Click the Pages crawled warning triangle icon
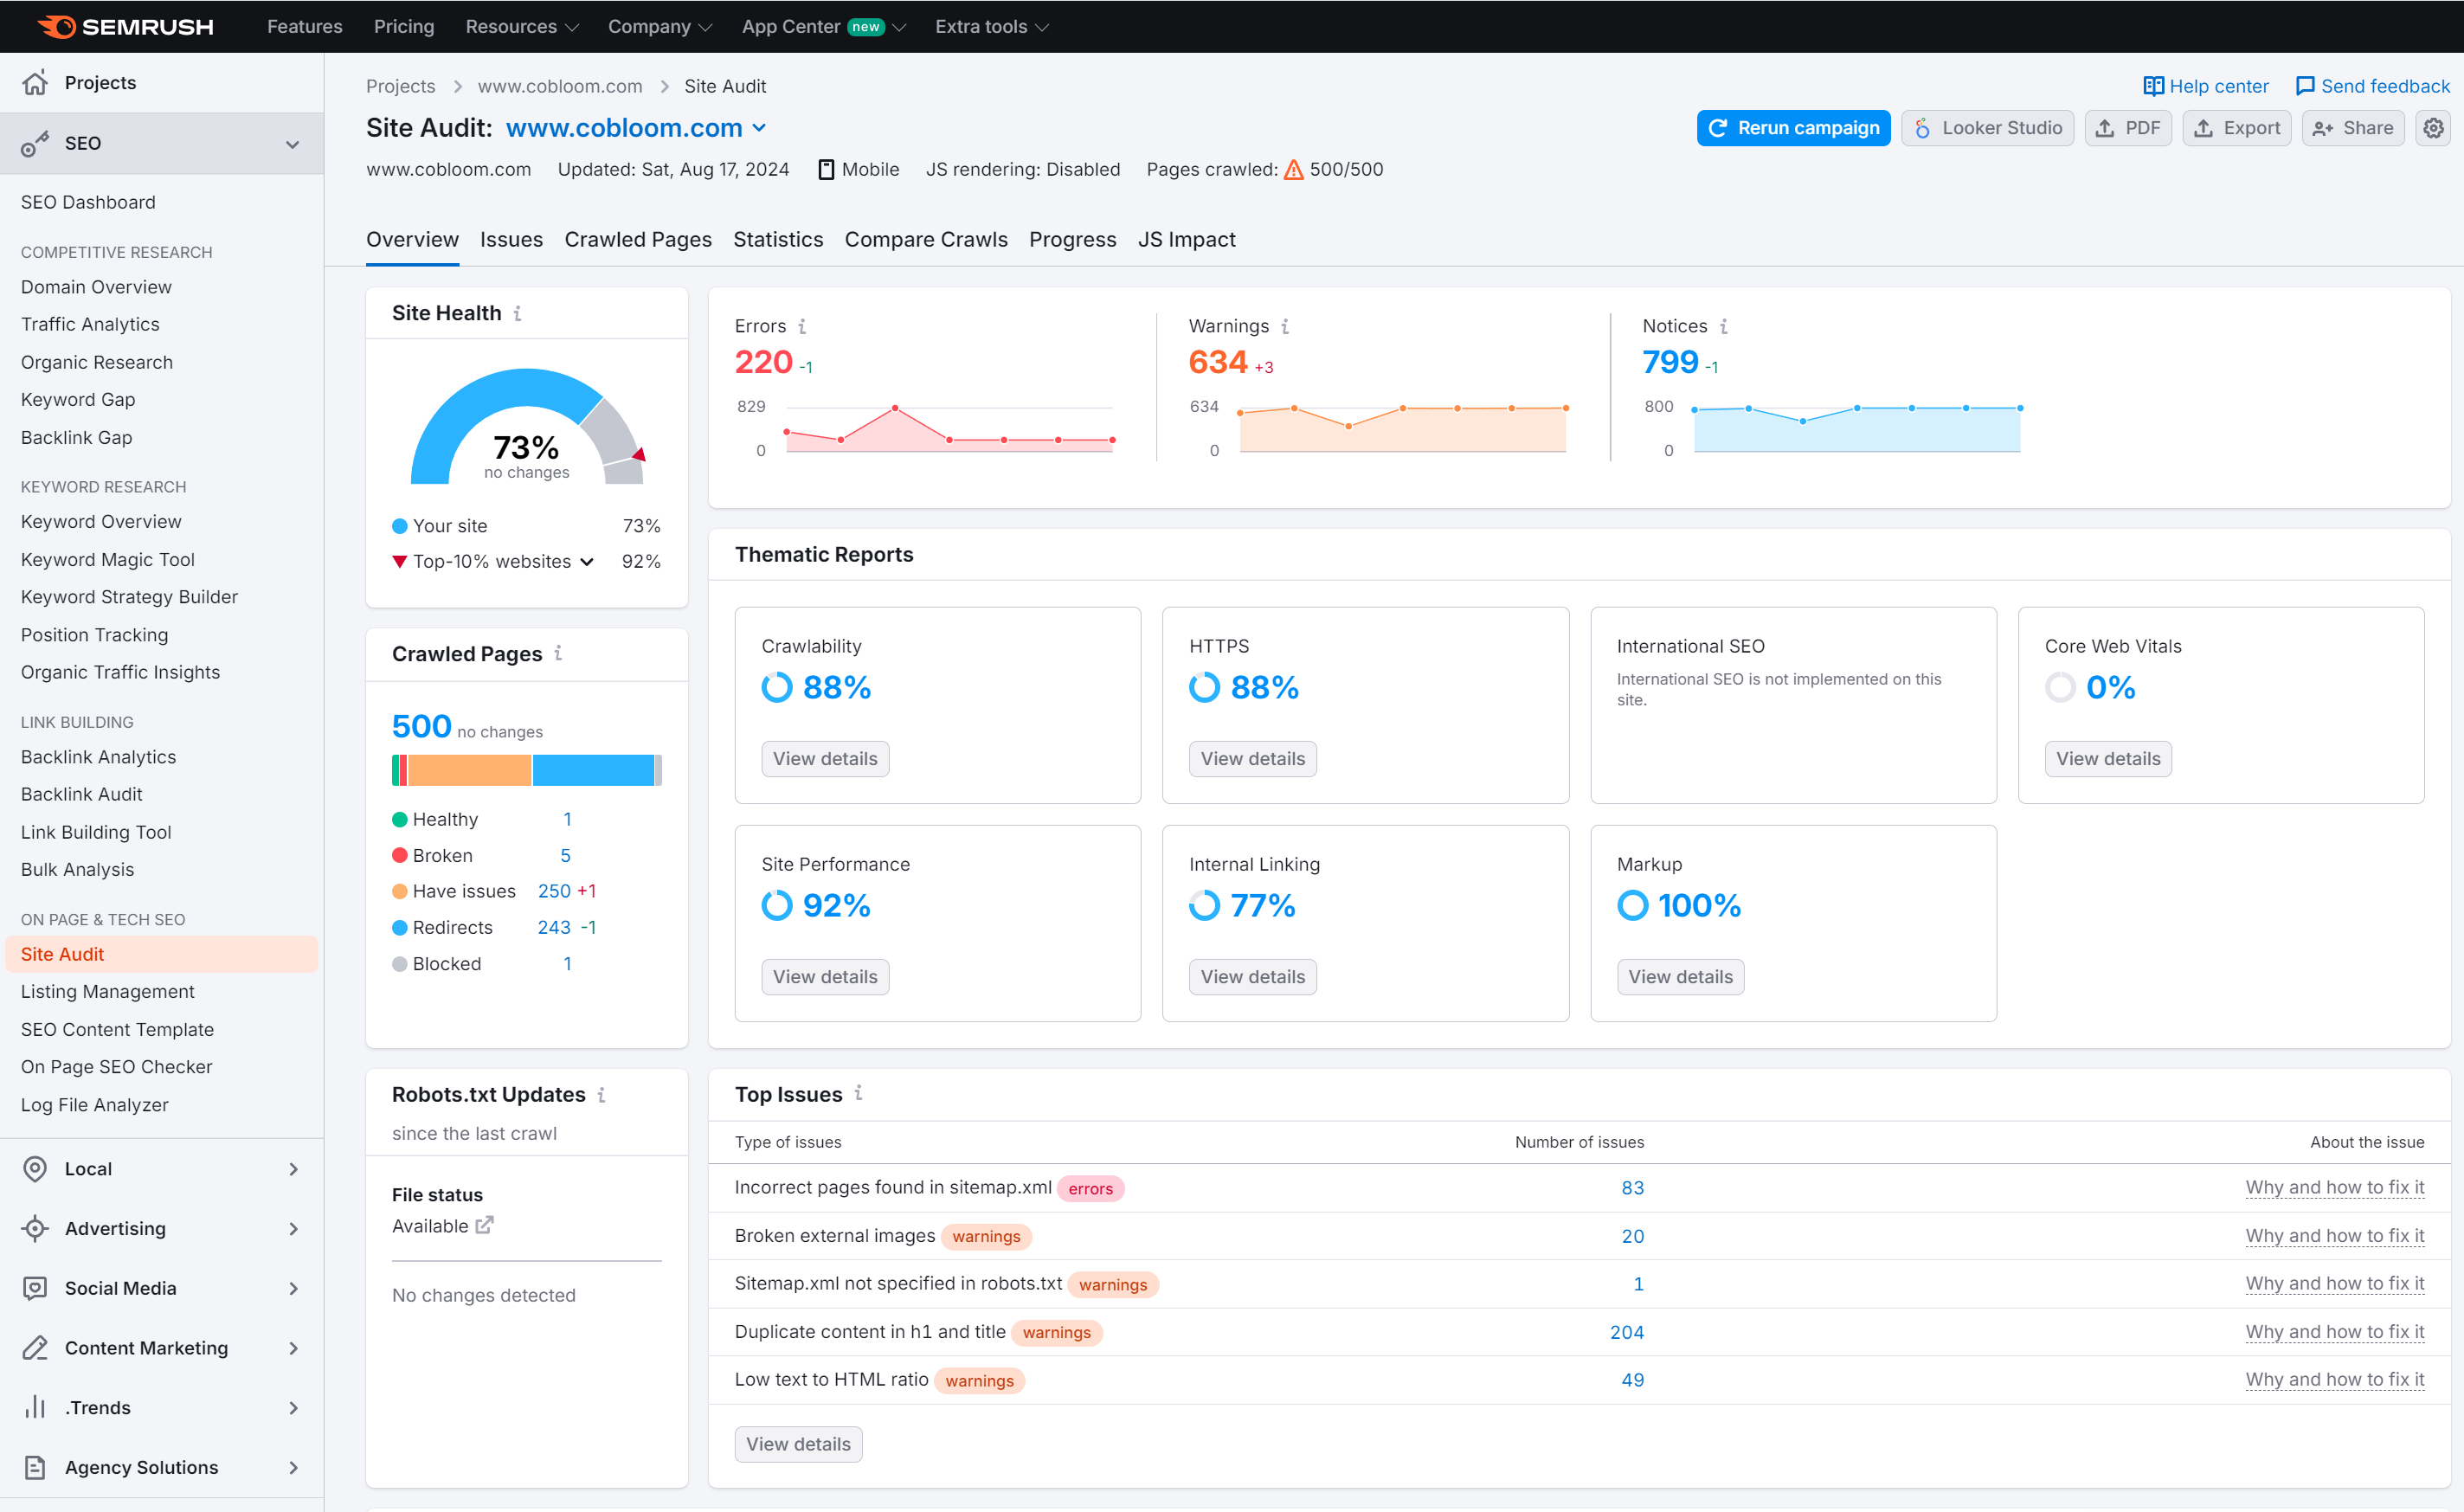Image resolution: width=2464 pixels, height=1512 pixels. click(1293, 169)
